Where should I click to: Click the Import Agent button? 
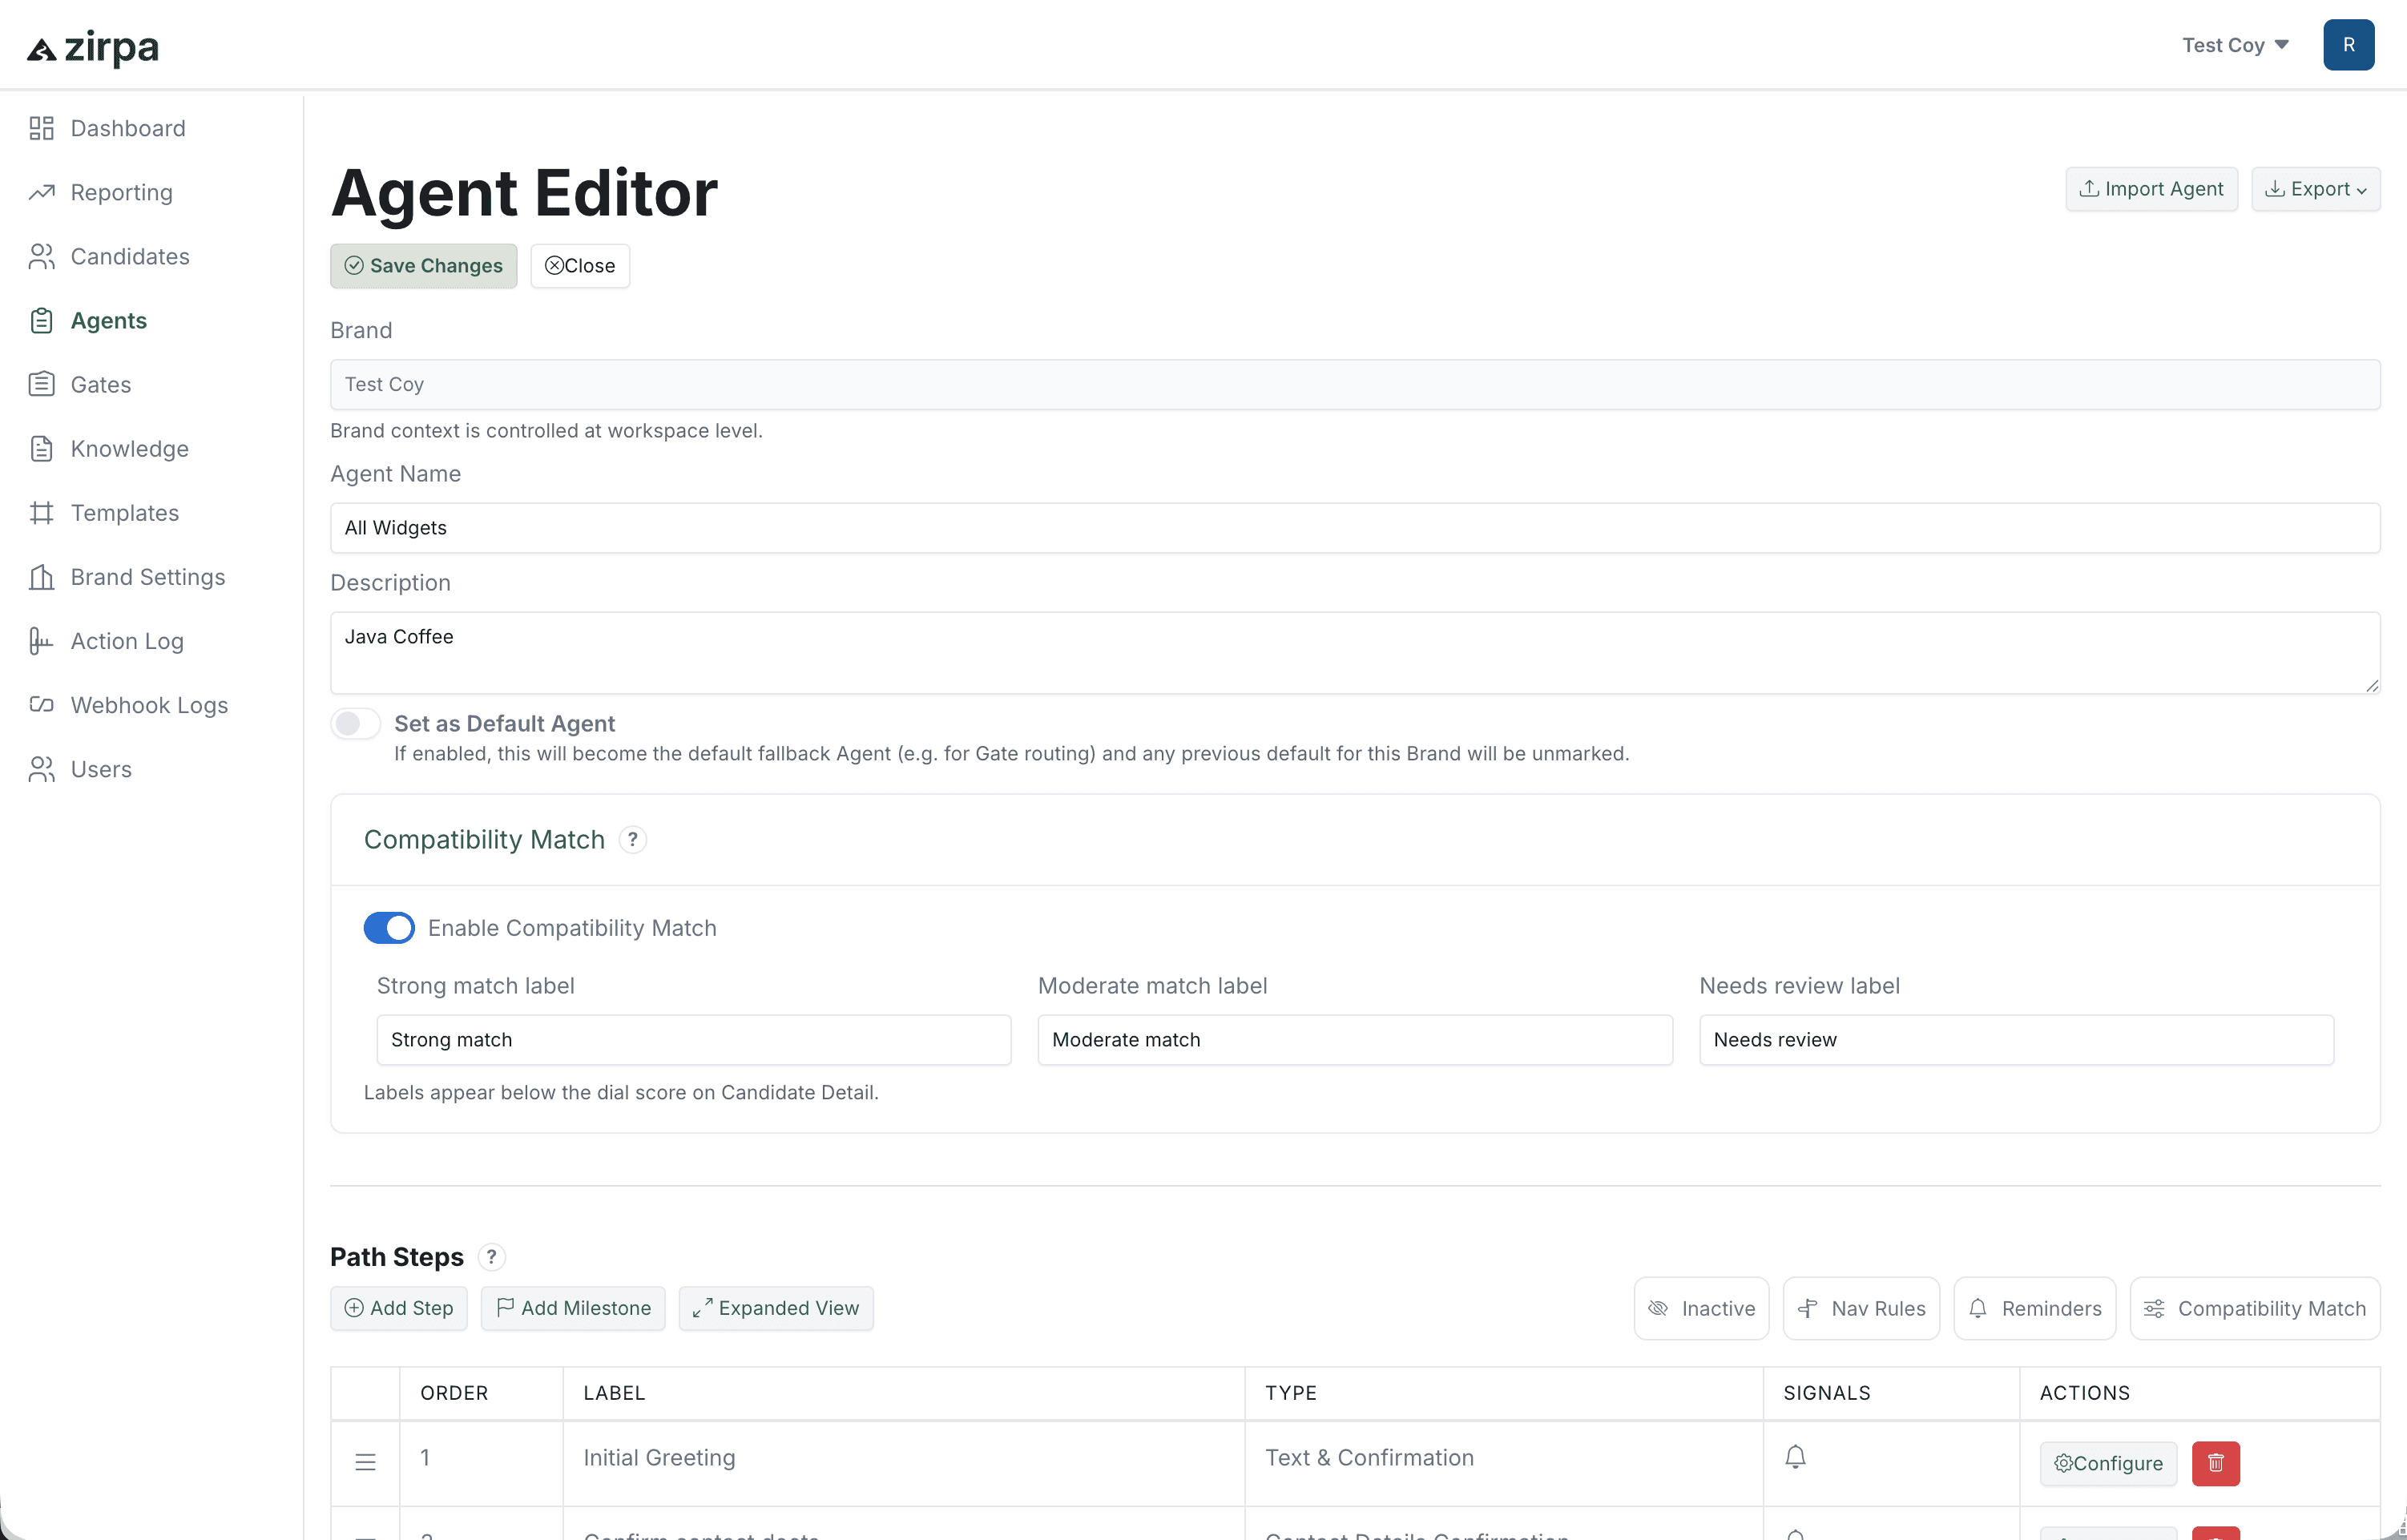(x=2151, y=189)
